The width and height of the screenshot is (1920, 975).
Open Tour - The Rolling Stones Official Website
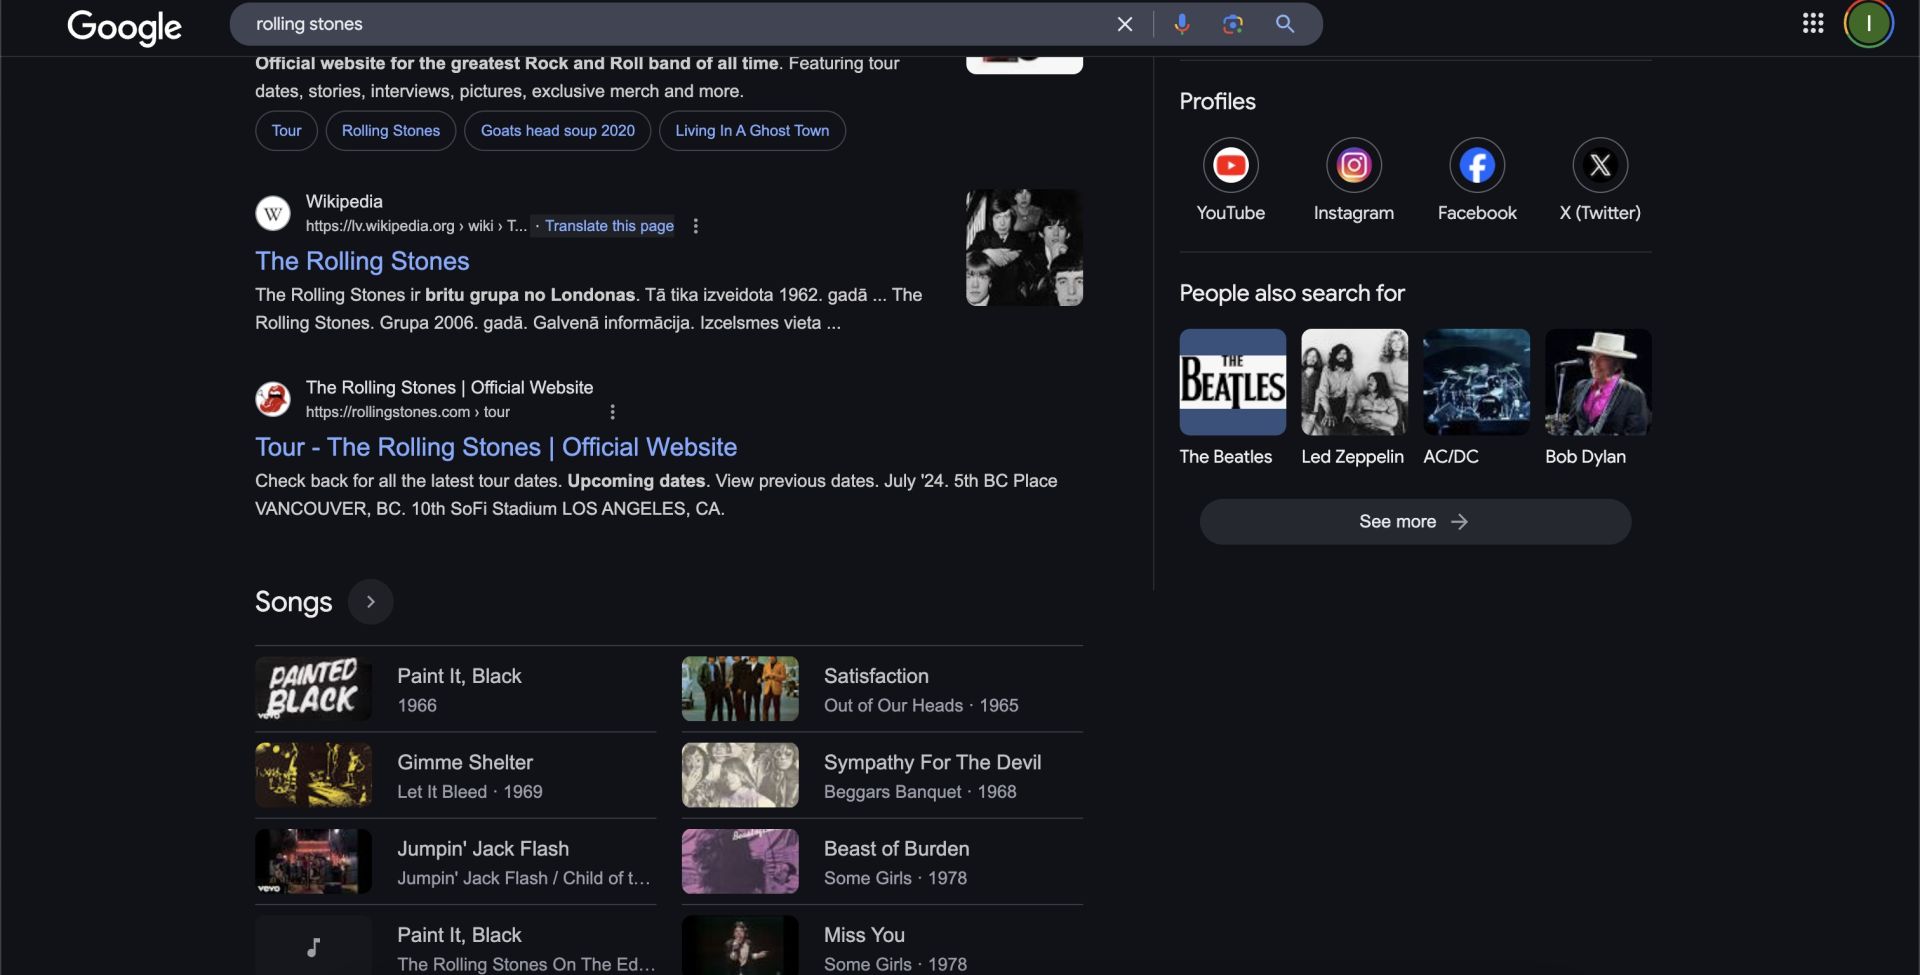(x=496, y=447)
